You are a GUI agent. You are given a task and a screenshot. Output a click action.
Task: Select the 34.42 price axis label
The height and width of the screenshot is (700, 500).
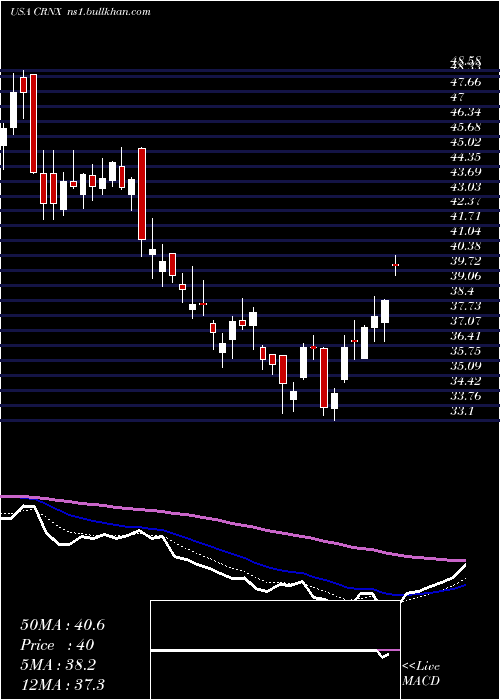coord(465,381)
